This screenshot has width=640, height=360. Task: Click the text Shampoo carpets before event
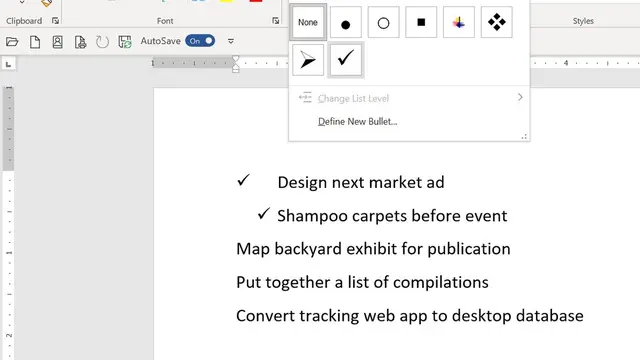point(392,216)
